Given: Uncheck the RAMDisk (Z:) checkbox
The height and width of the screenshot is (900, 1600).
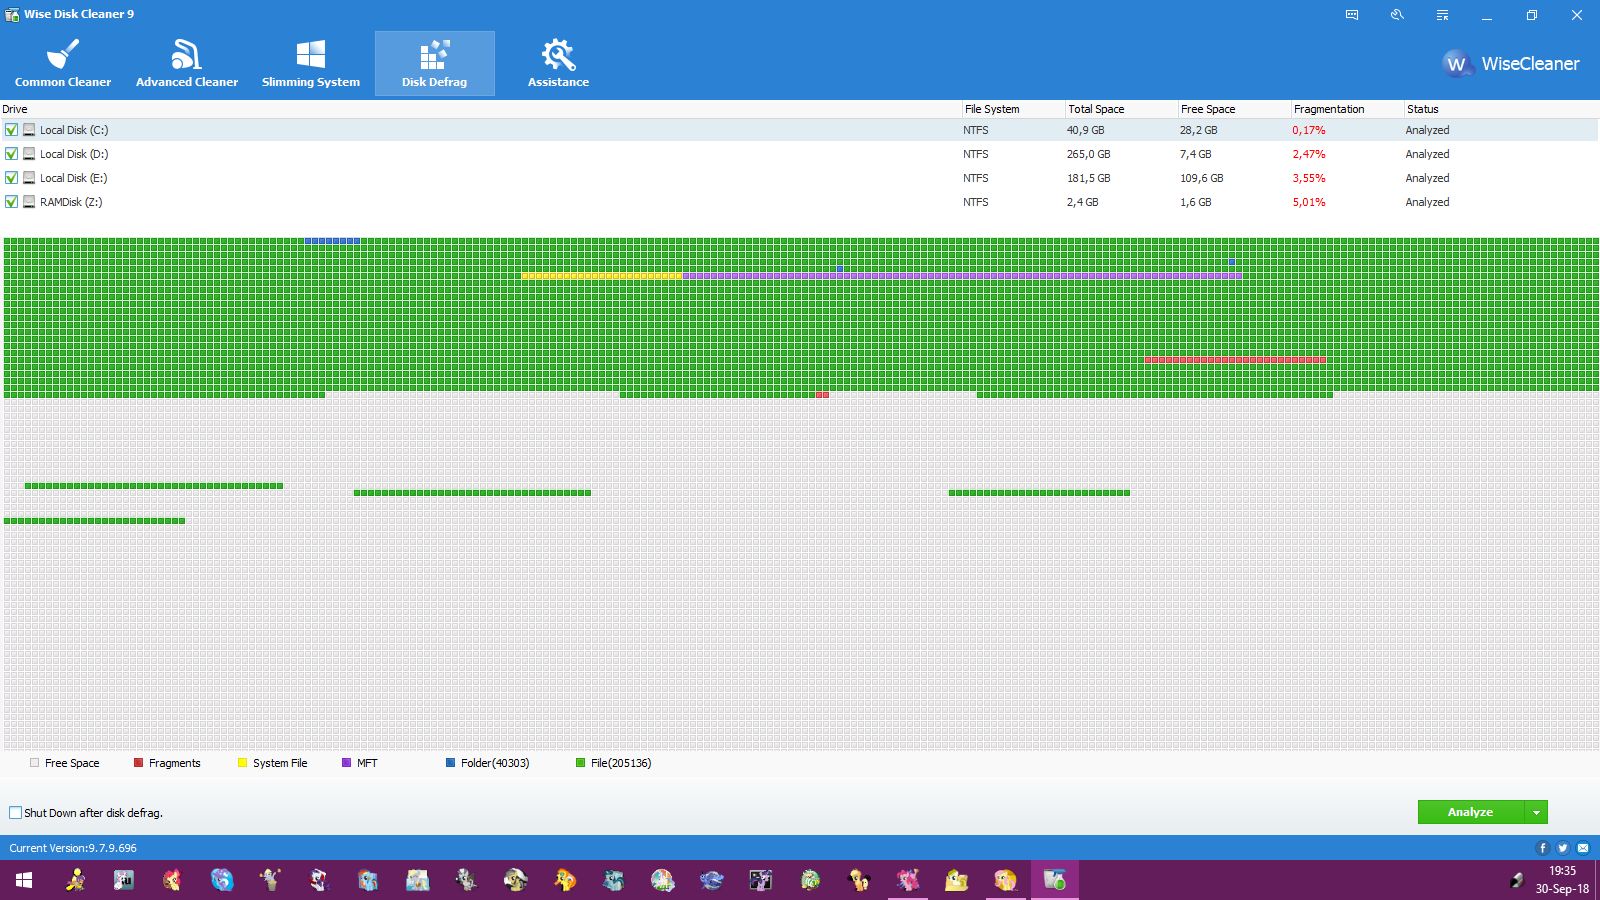Looking at the screenshot, I should [x=11, y=202].
